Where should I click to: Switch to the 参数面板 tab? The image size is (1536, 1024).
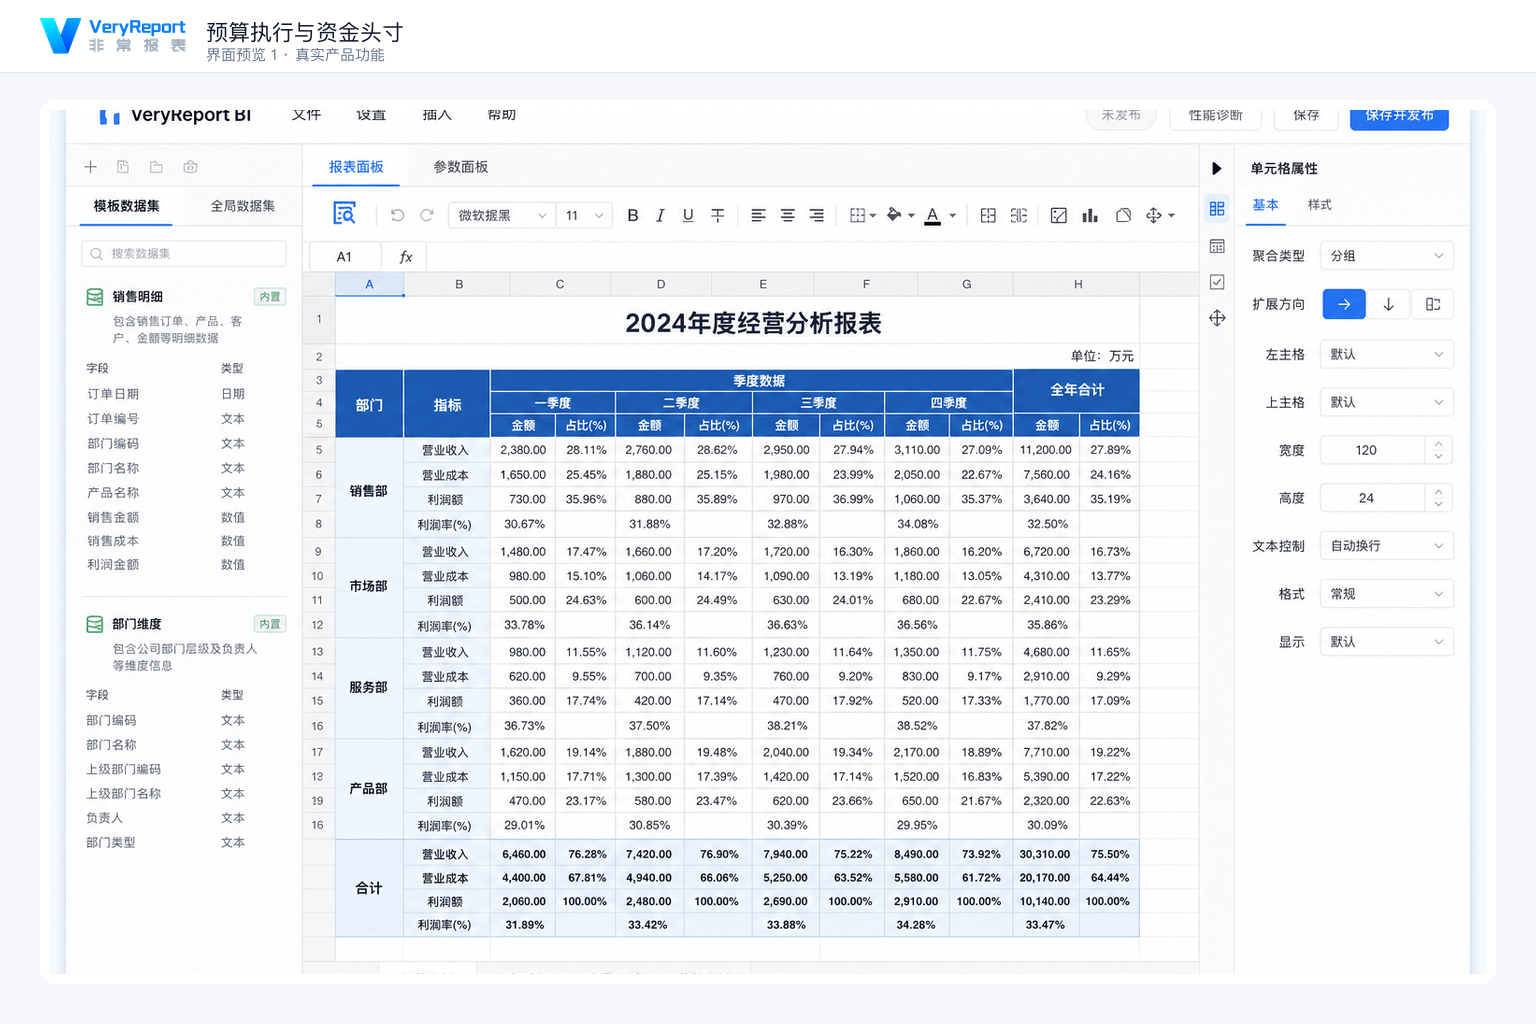coord(461,167)
